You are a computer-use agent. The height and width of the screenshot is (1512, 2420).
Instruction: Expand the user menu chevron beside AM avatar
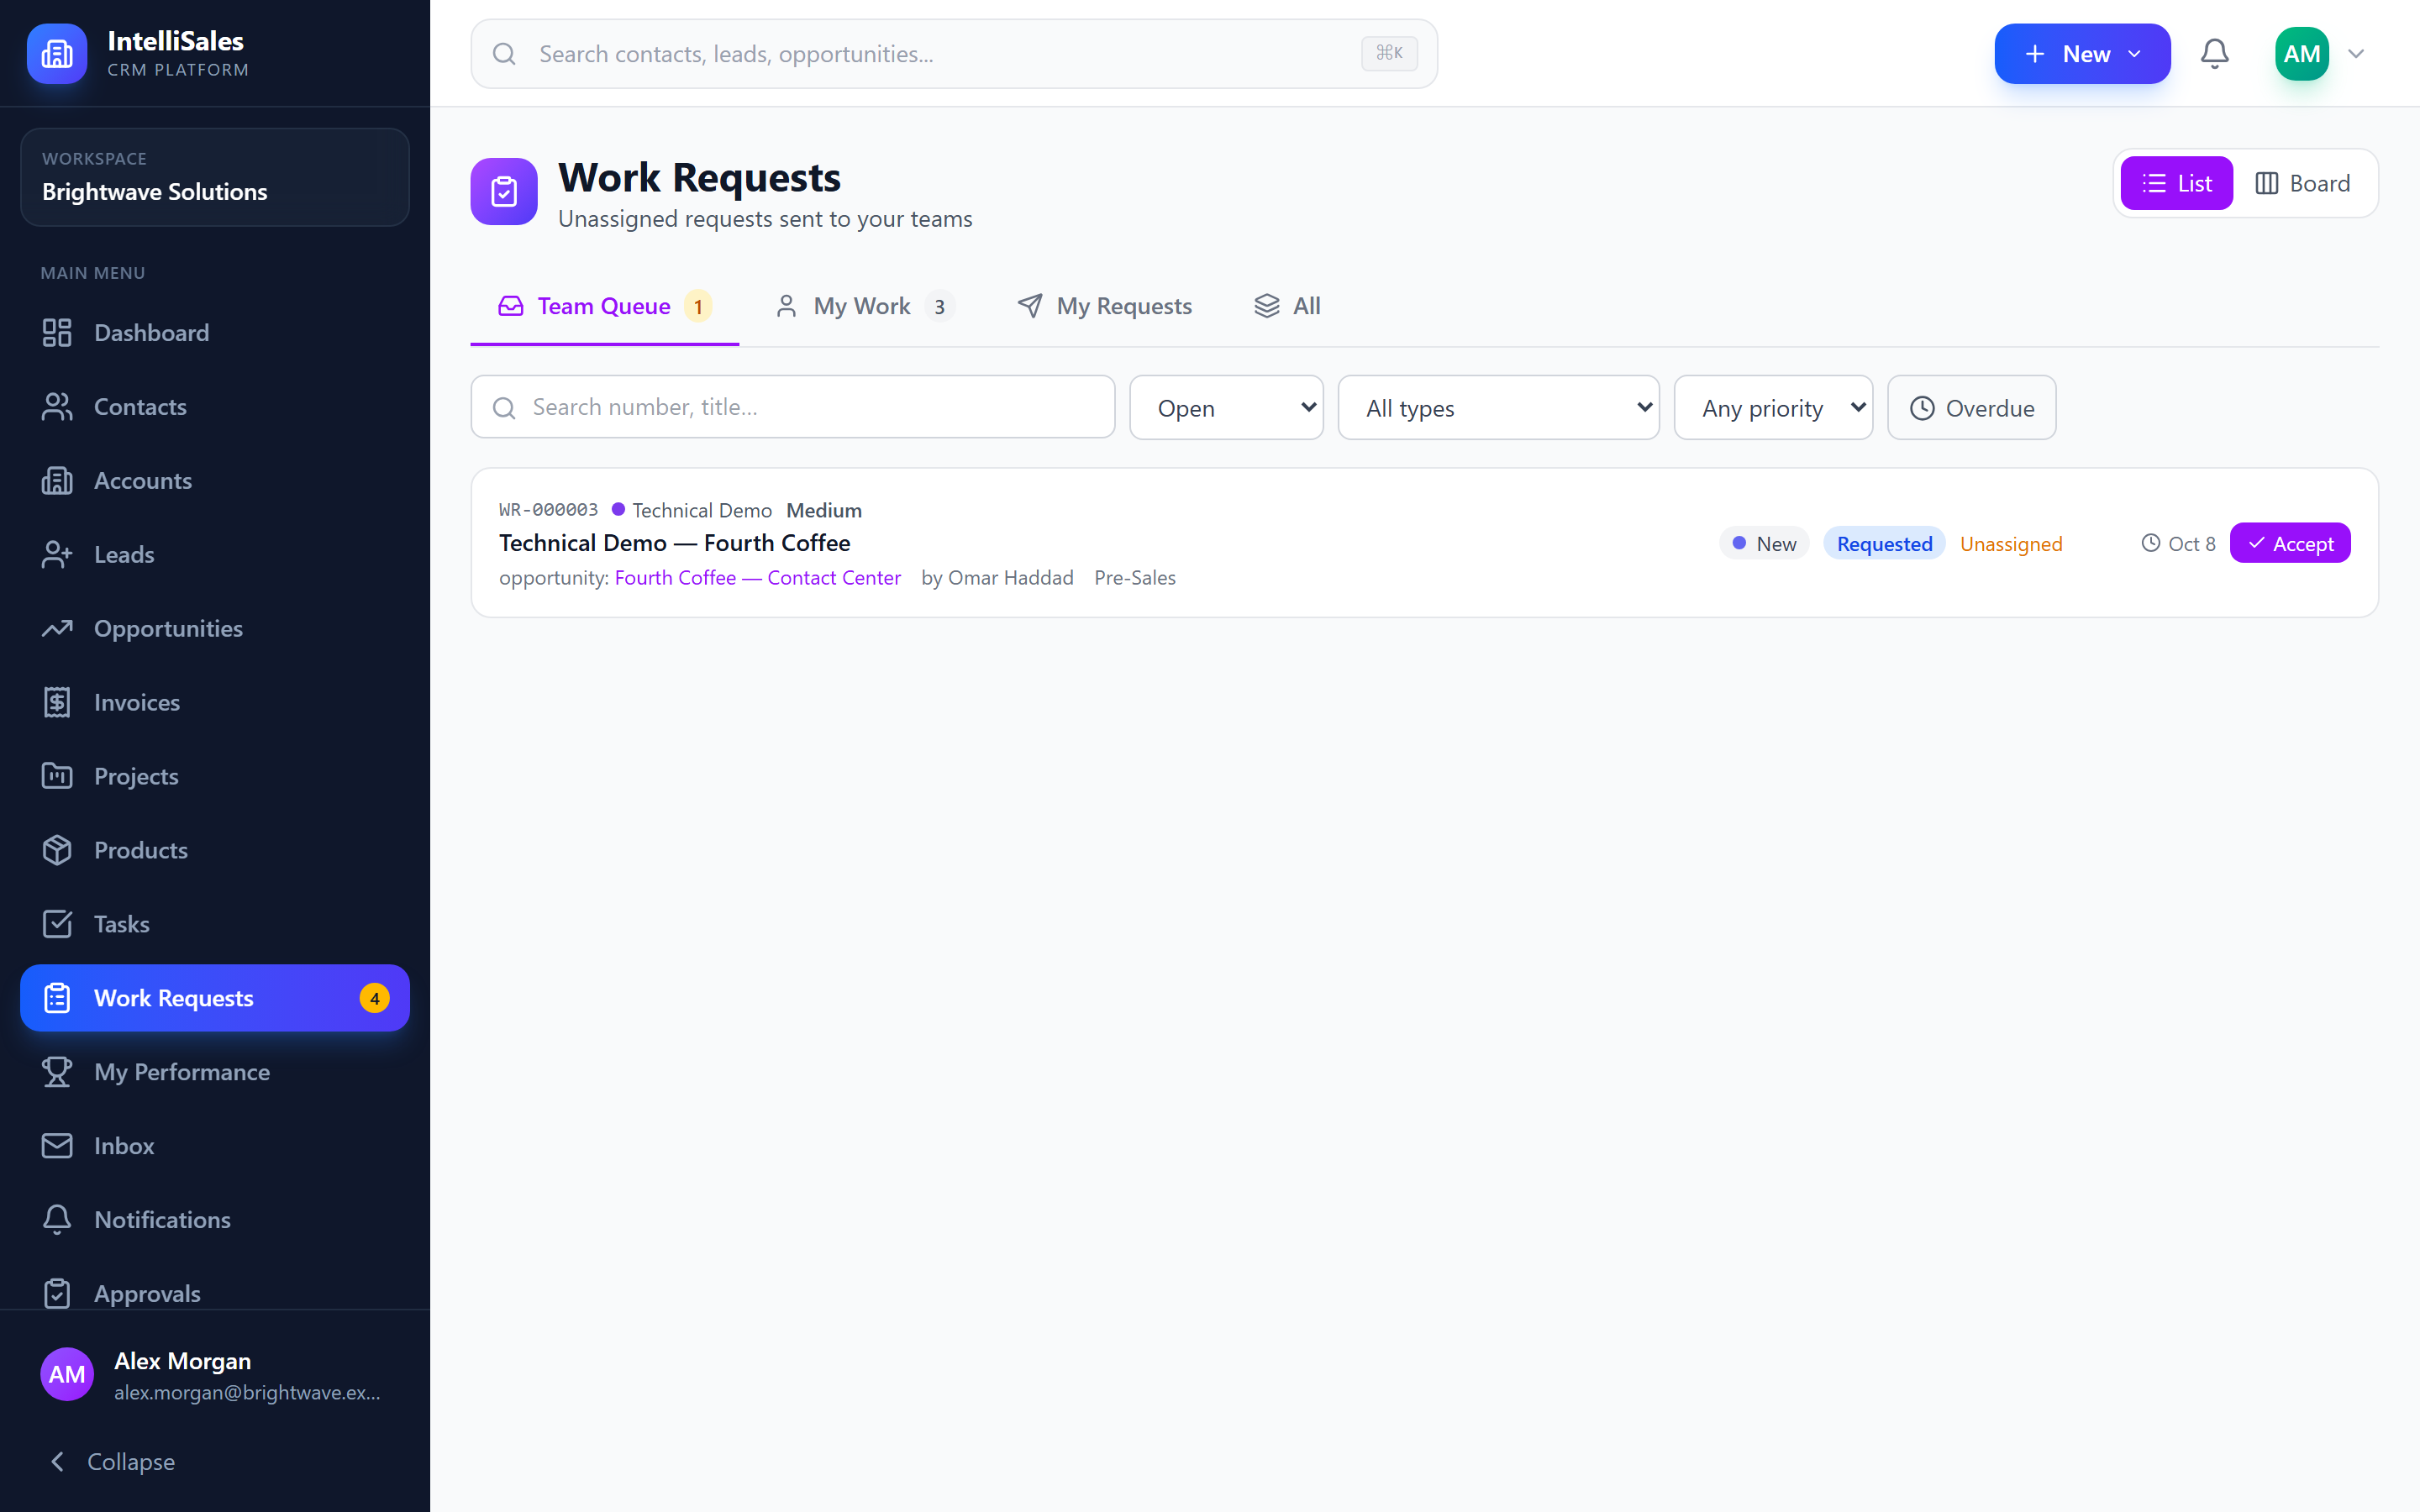tap(2356, 54)
